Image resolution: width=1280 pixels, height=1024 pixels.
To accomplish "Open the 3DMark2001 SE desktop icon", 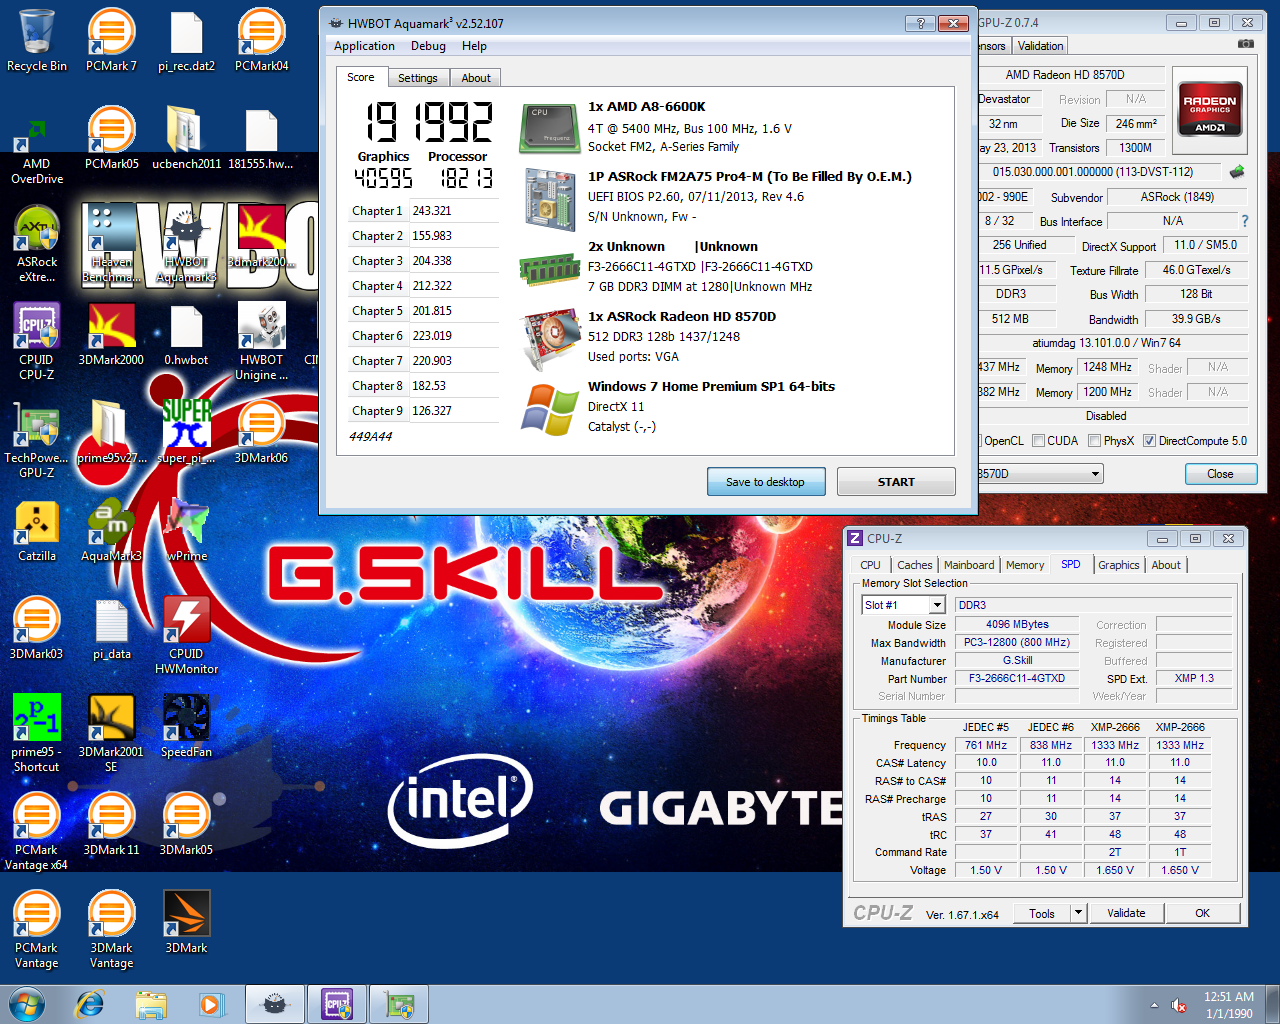I will [x=111, y=734].
